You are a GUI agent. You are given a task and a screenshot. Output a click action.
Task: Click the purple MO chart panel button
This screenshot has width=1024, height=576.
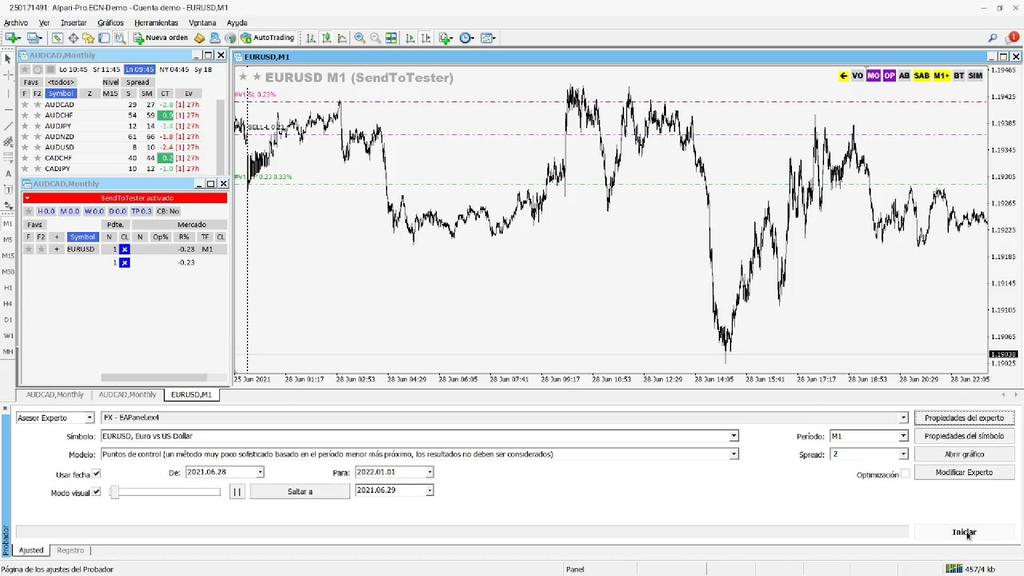point(874,75)
